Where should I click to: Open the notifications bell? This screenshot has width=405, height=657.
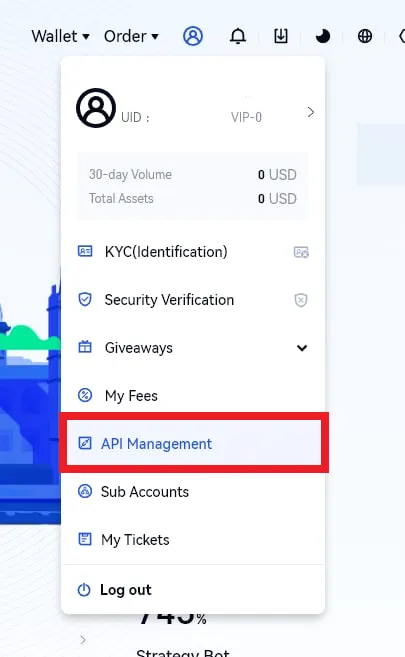pos(238,36)
